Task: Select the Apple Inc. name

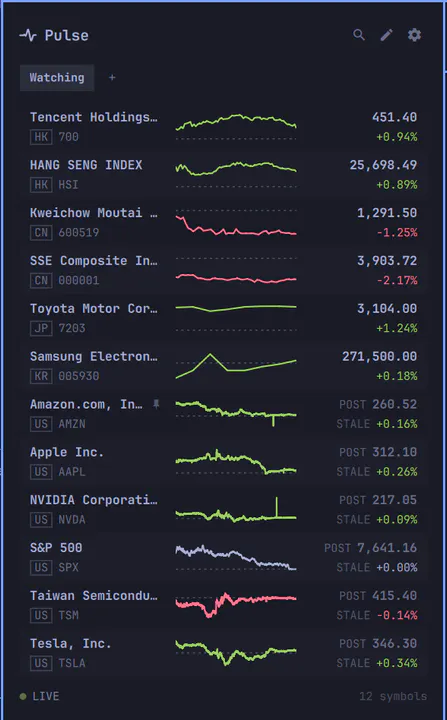Action: (67, 452)
